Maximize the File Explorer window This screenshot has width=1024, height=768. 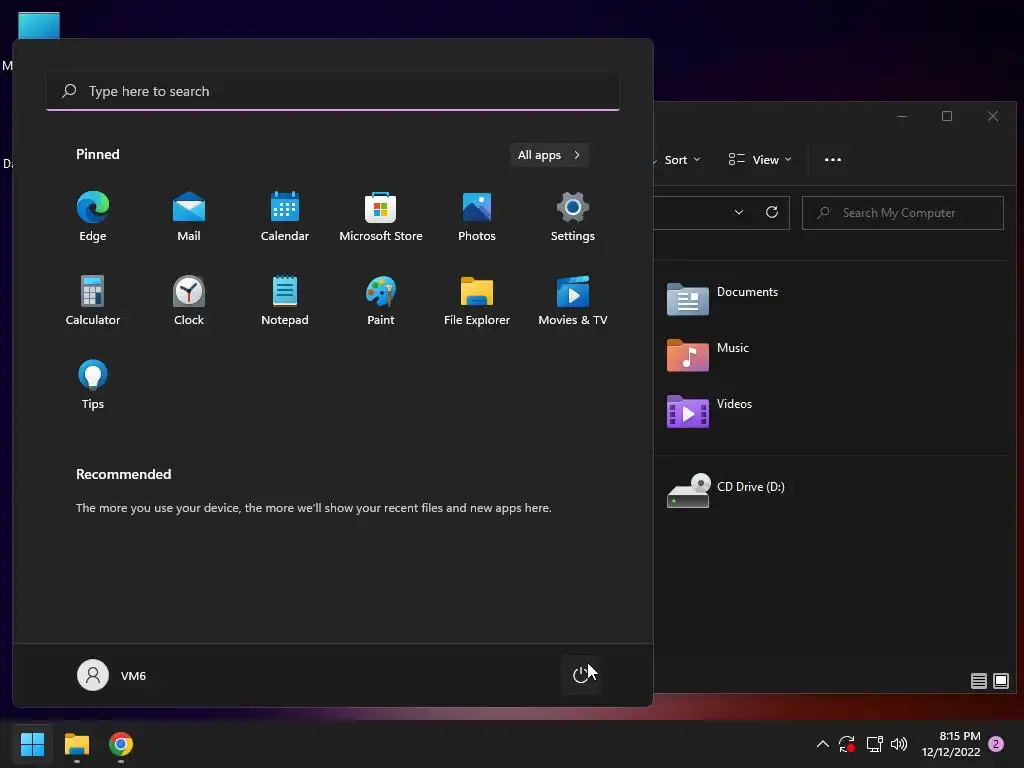pos(947,116)
